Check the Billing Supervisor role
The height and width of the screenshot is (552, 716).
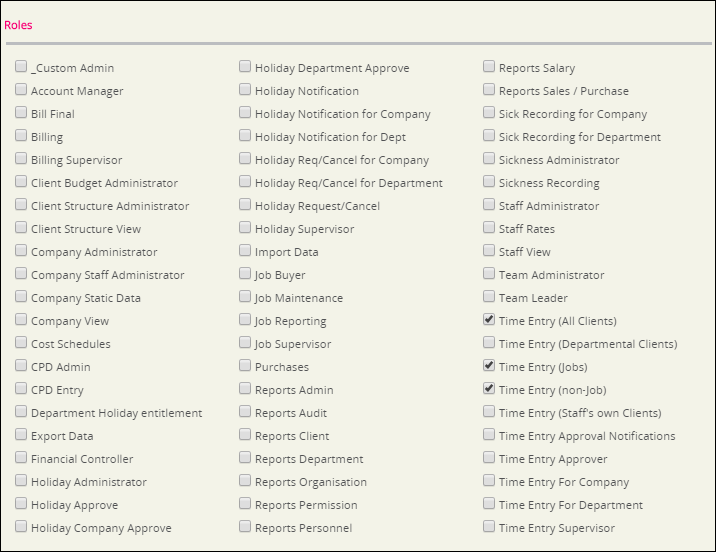pos(21,160)
